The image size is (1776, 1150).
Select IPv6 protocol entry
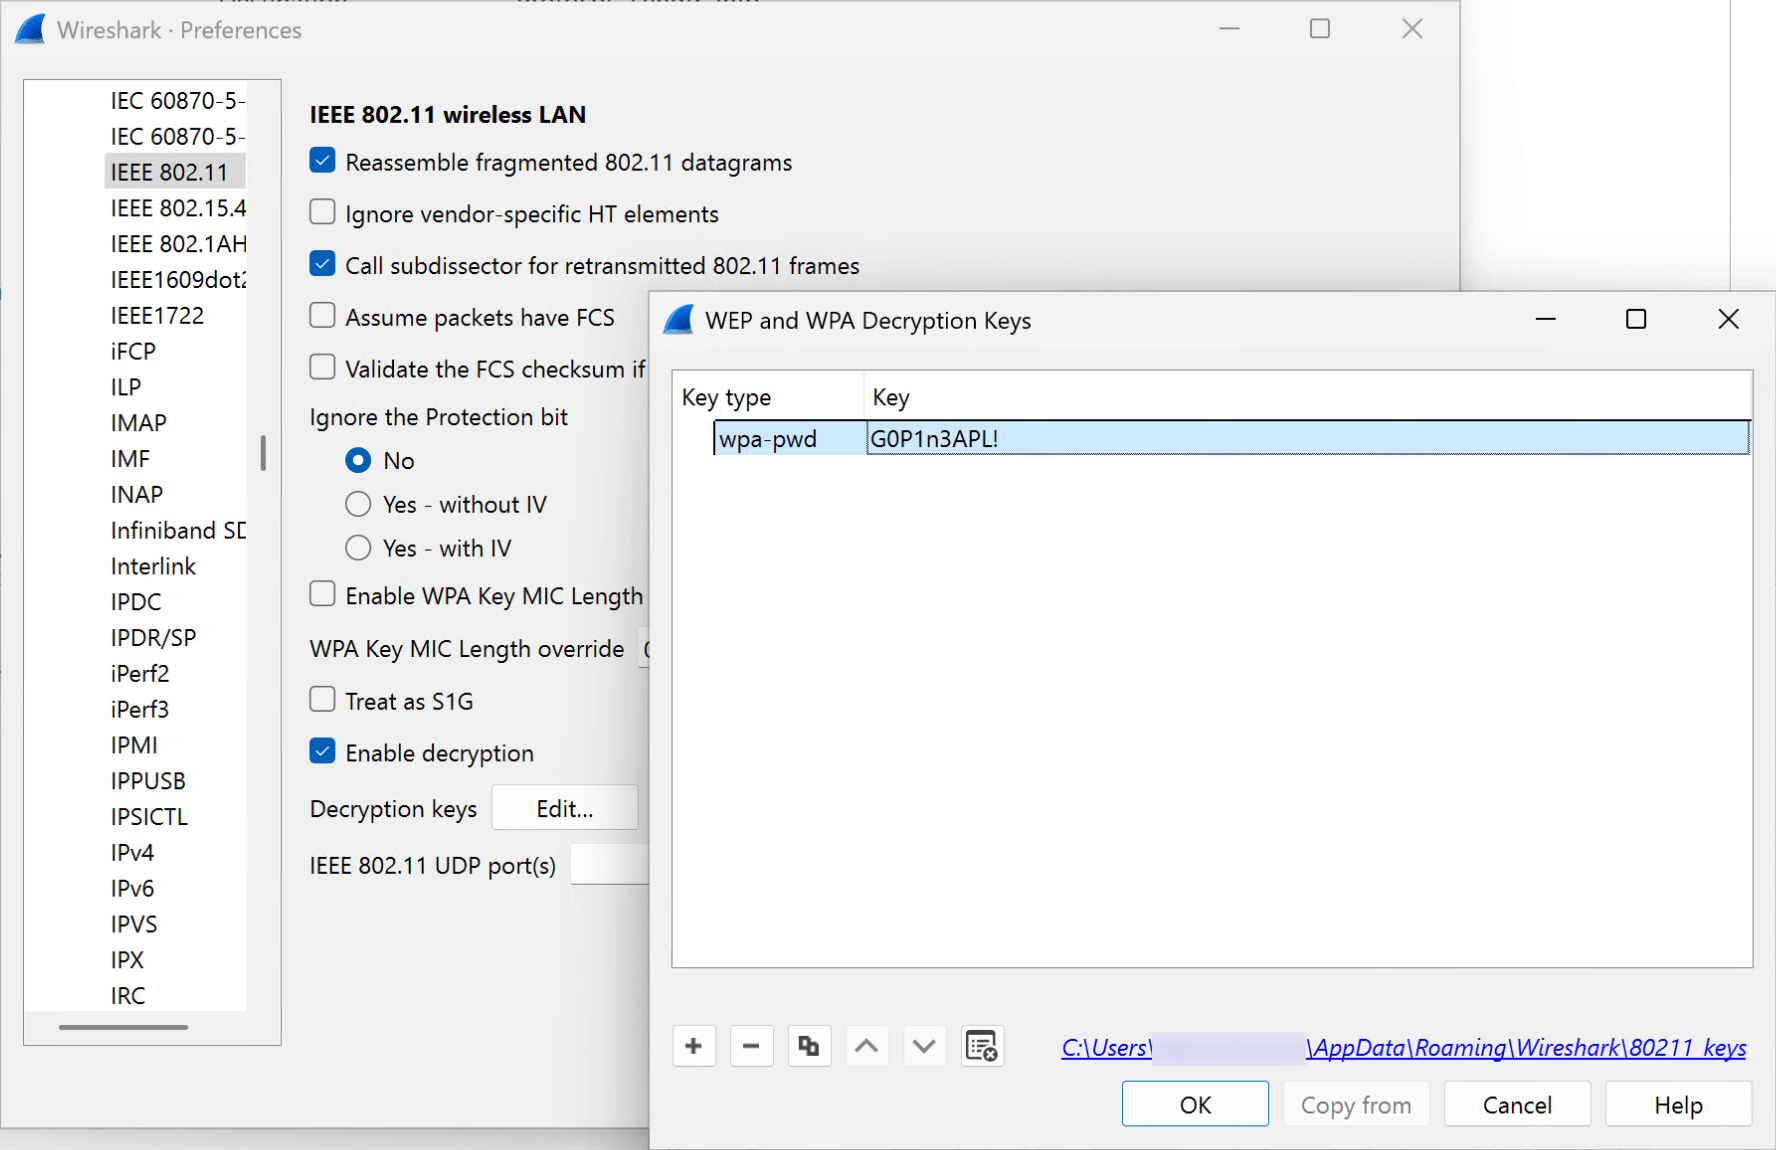(x=132, y=888)
